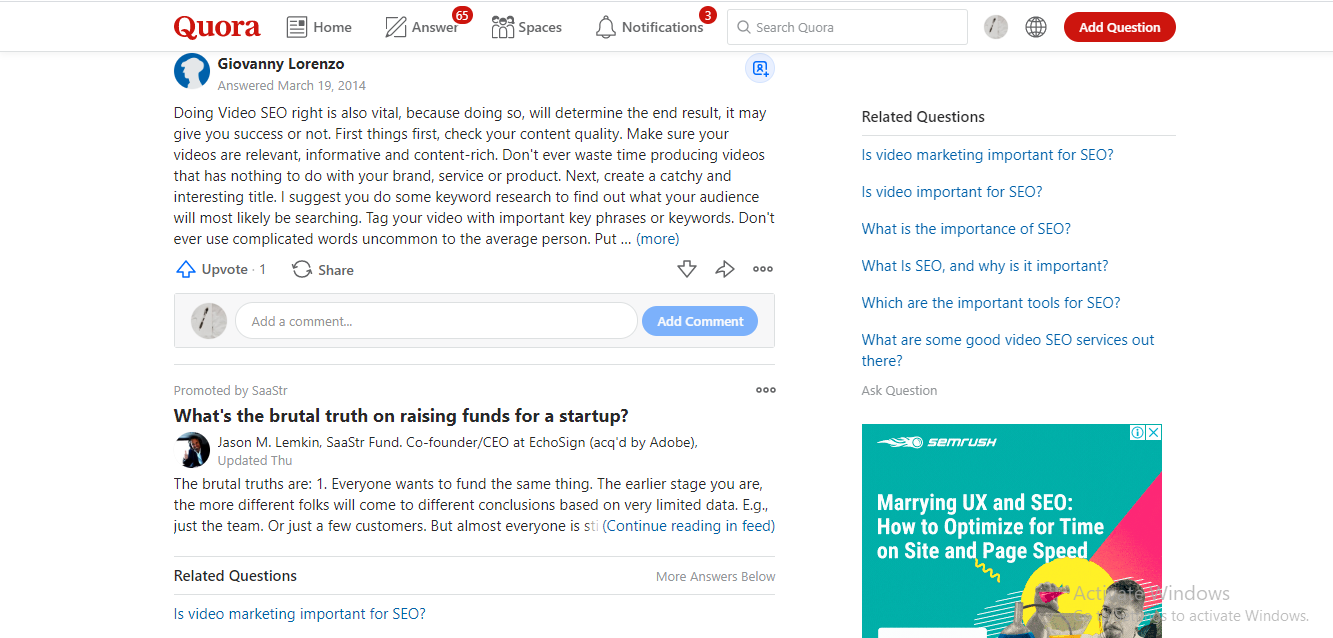Screen dimensions: 1333x638
Task: Open the promoted post's three-dot menu
Action: click(x=766, y=390)
